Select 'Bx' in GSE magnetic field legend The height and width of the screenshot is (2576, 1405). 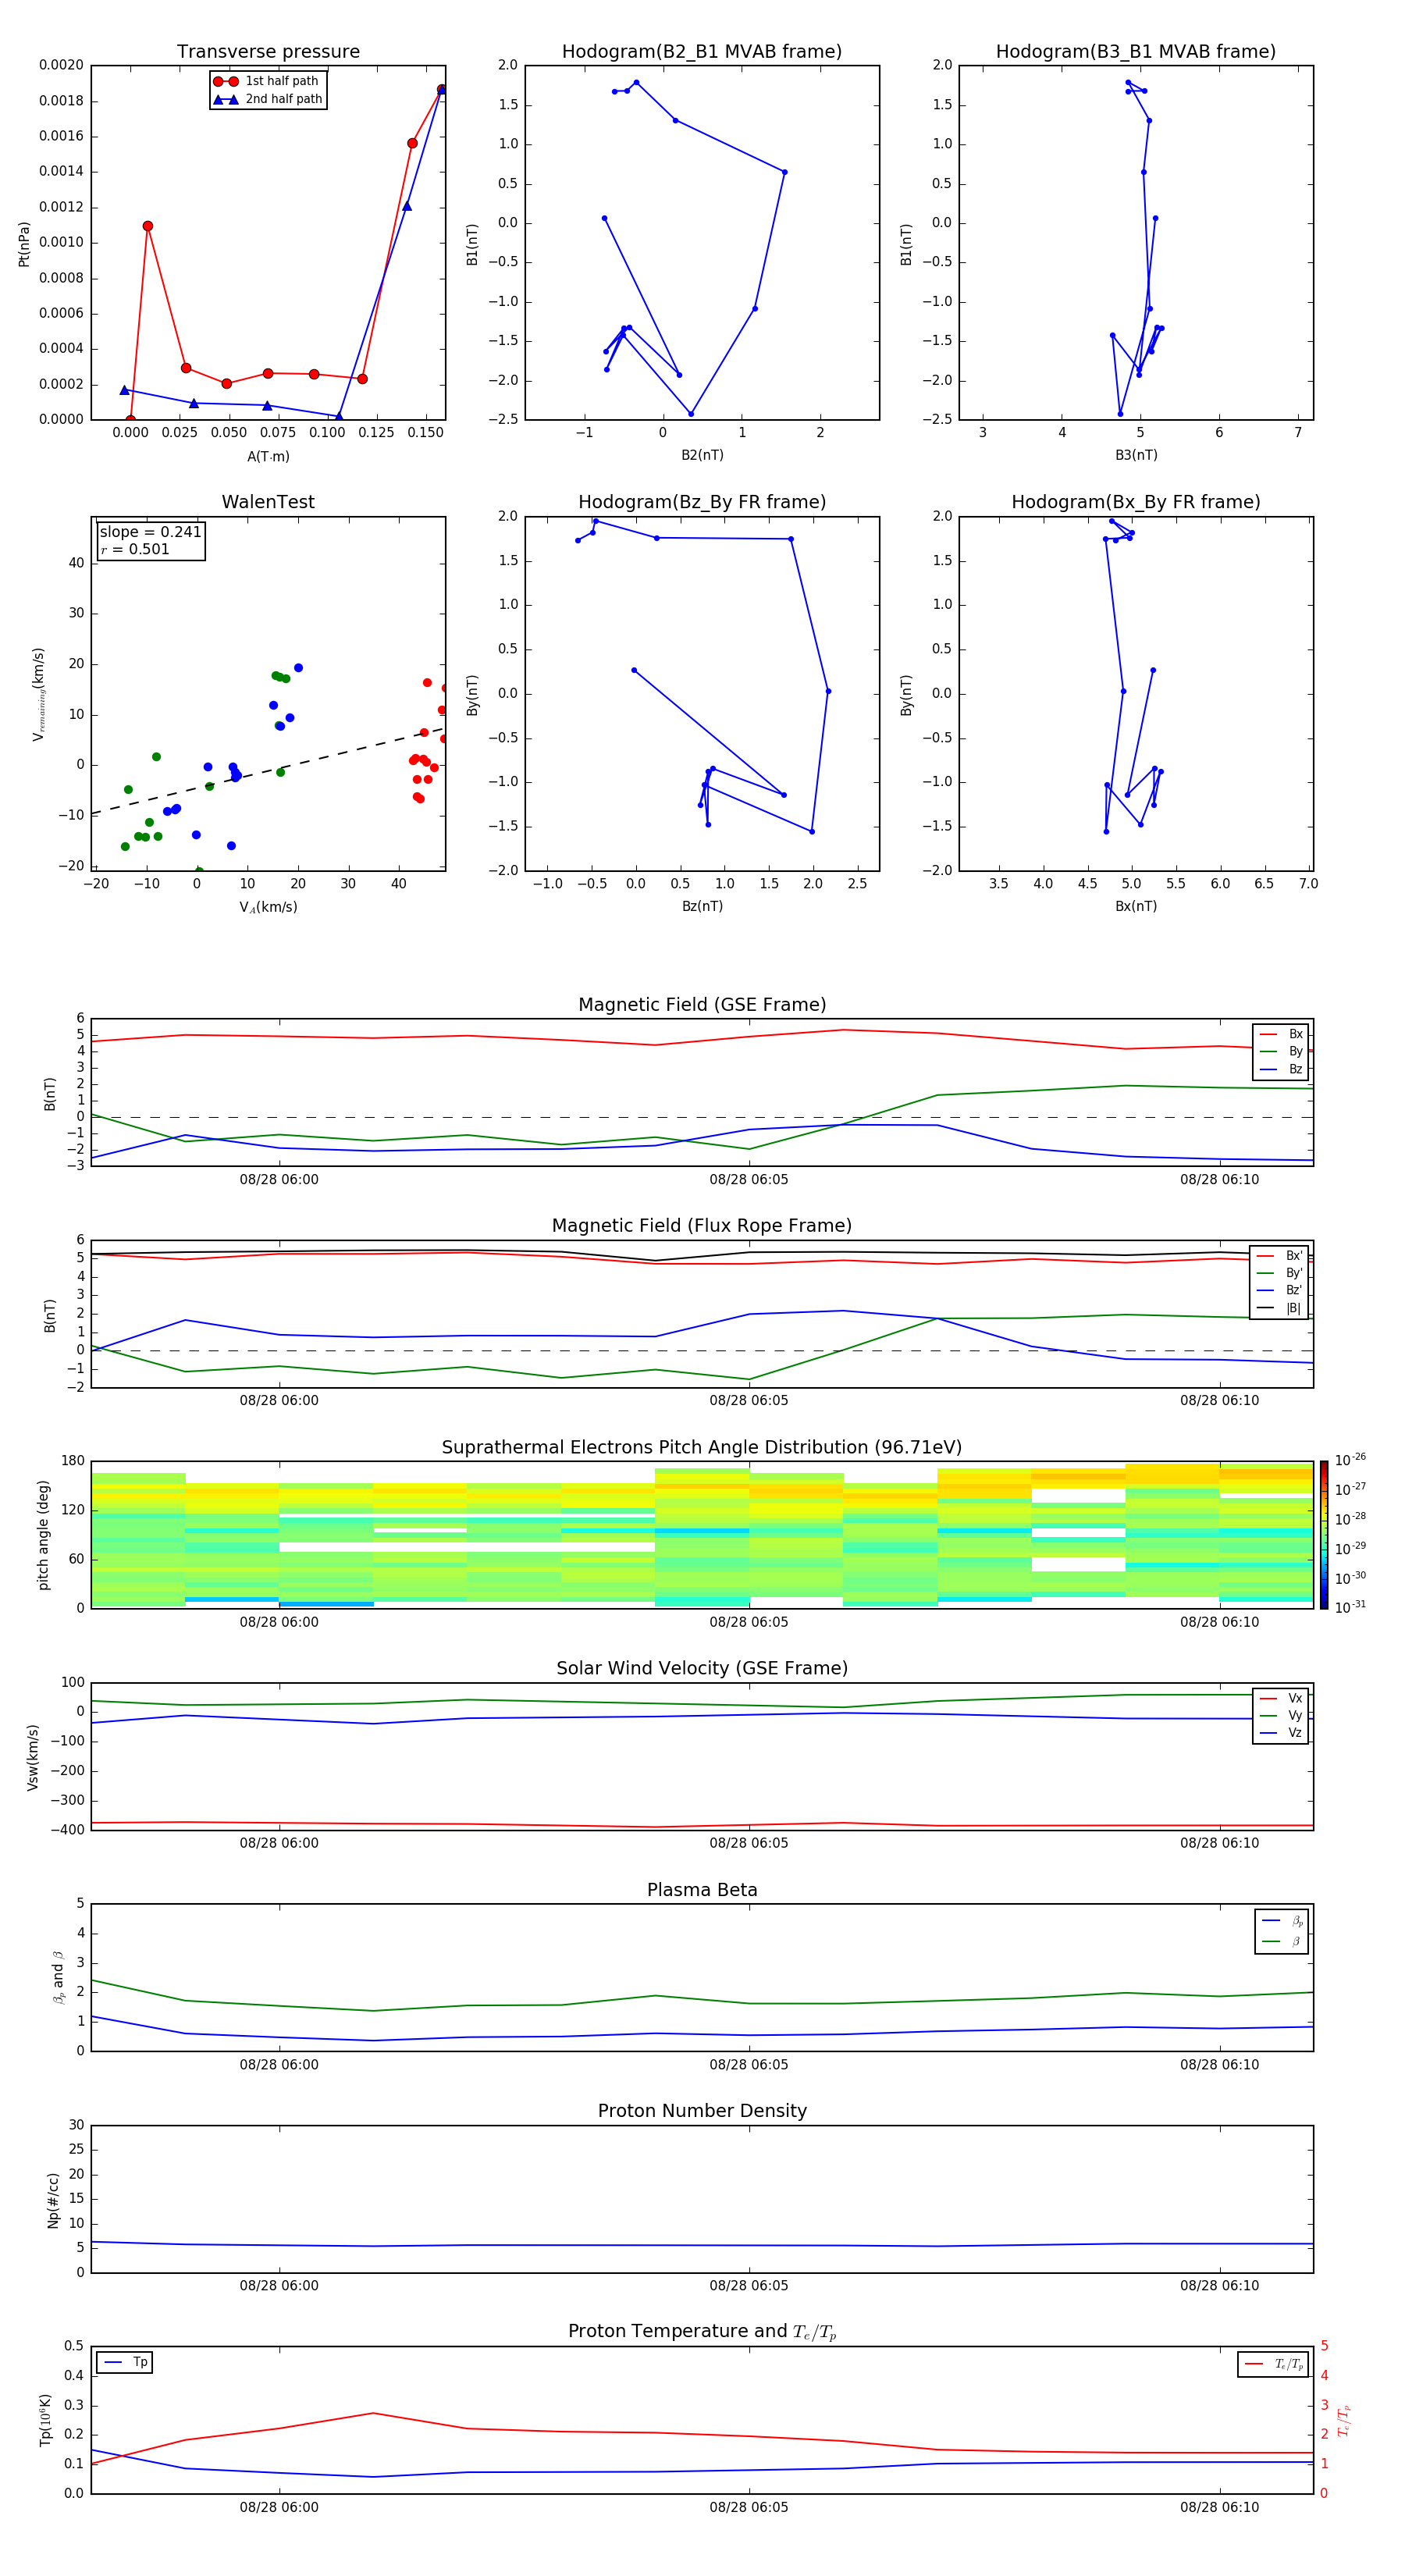click(1282, 1034)
